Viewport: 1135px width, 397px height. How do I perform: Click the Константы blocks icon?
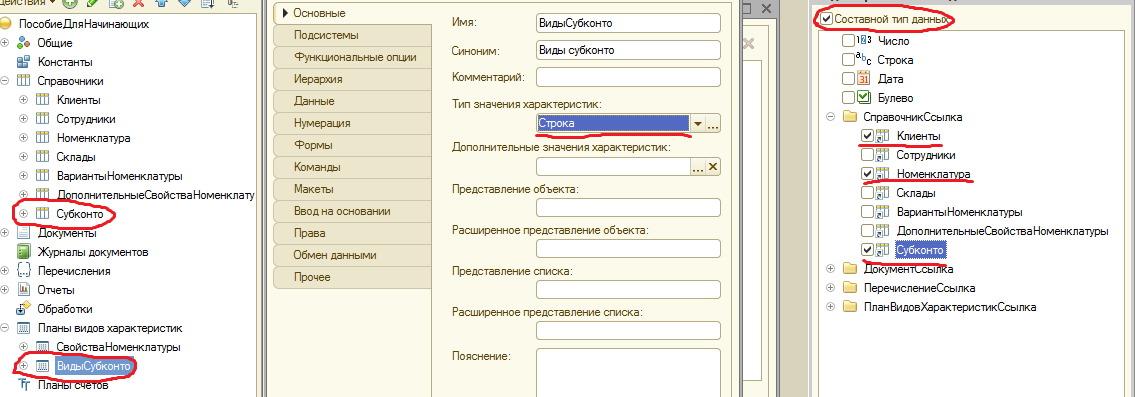23,62
